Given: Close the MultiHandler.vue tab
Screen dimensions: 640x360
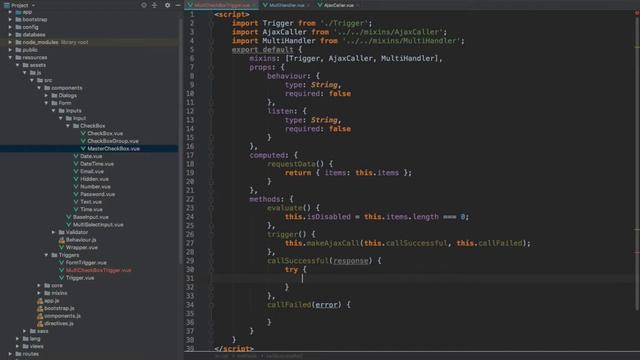Looking at the screenshot, I should tap(308, 5).
